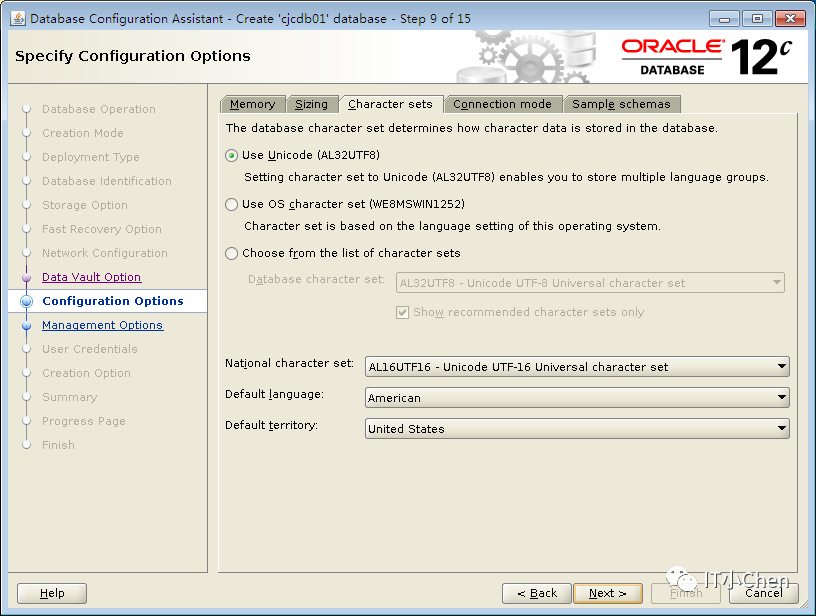Expand the National character set dropdown
Image resolution: width=816 pixels, height=616 pixels.
click(x=577, y=367)
